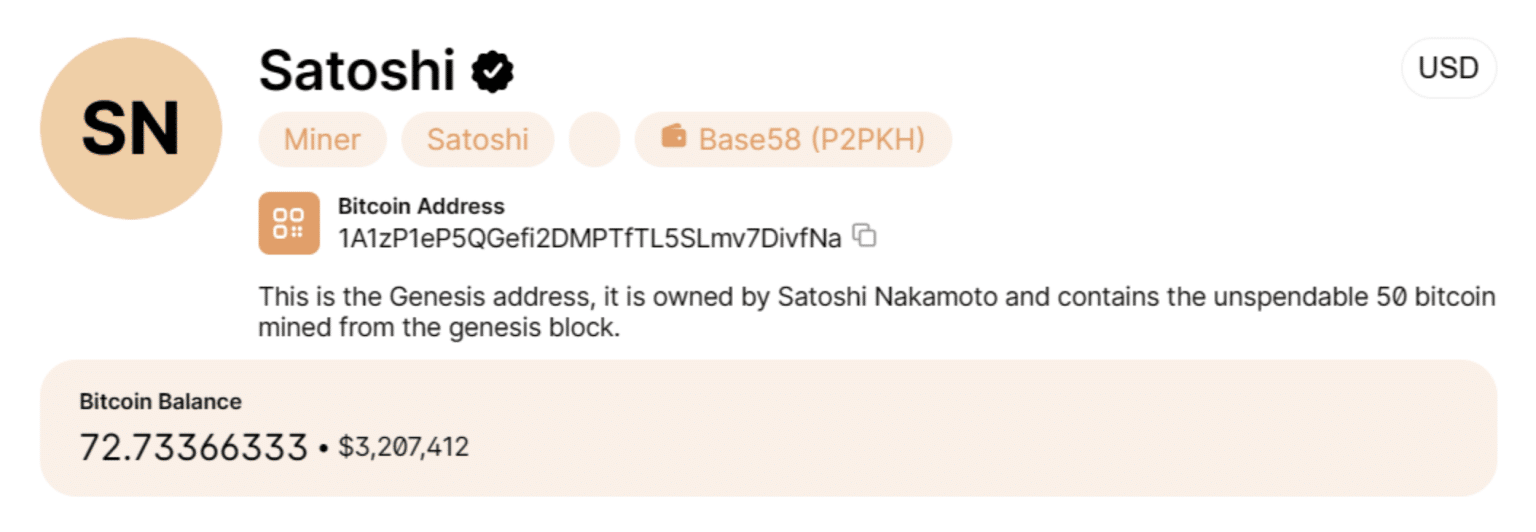This screenshot has height=532, width=1536.
Task: Click the empty tag pill
Action: (594, 139)
